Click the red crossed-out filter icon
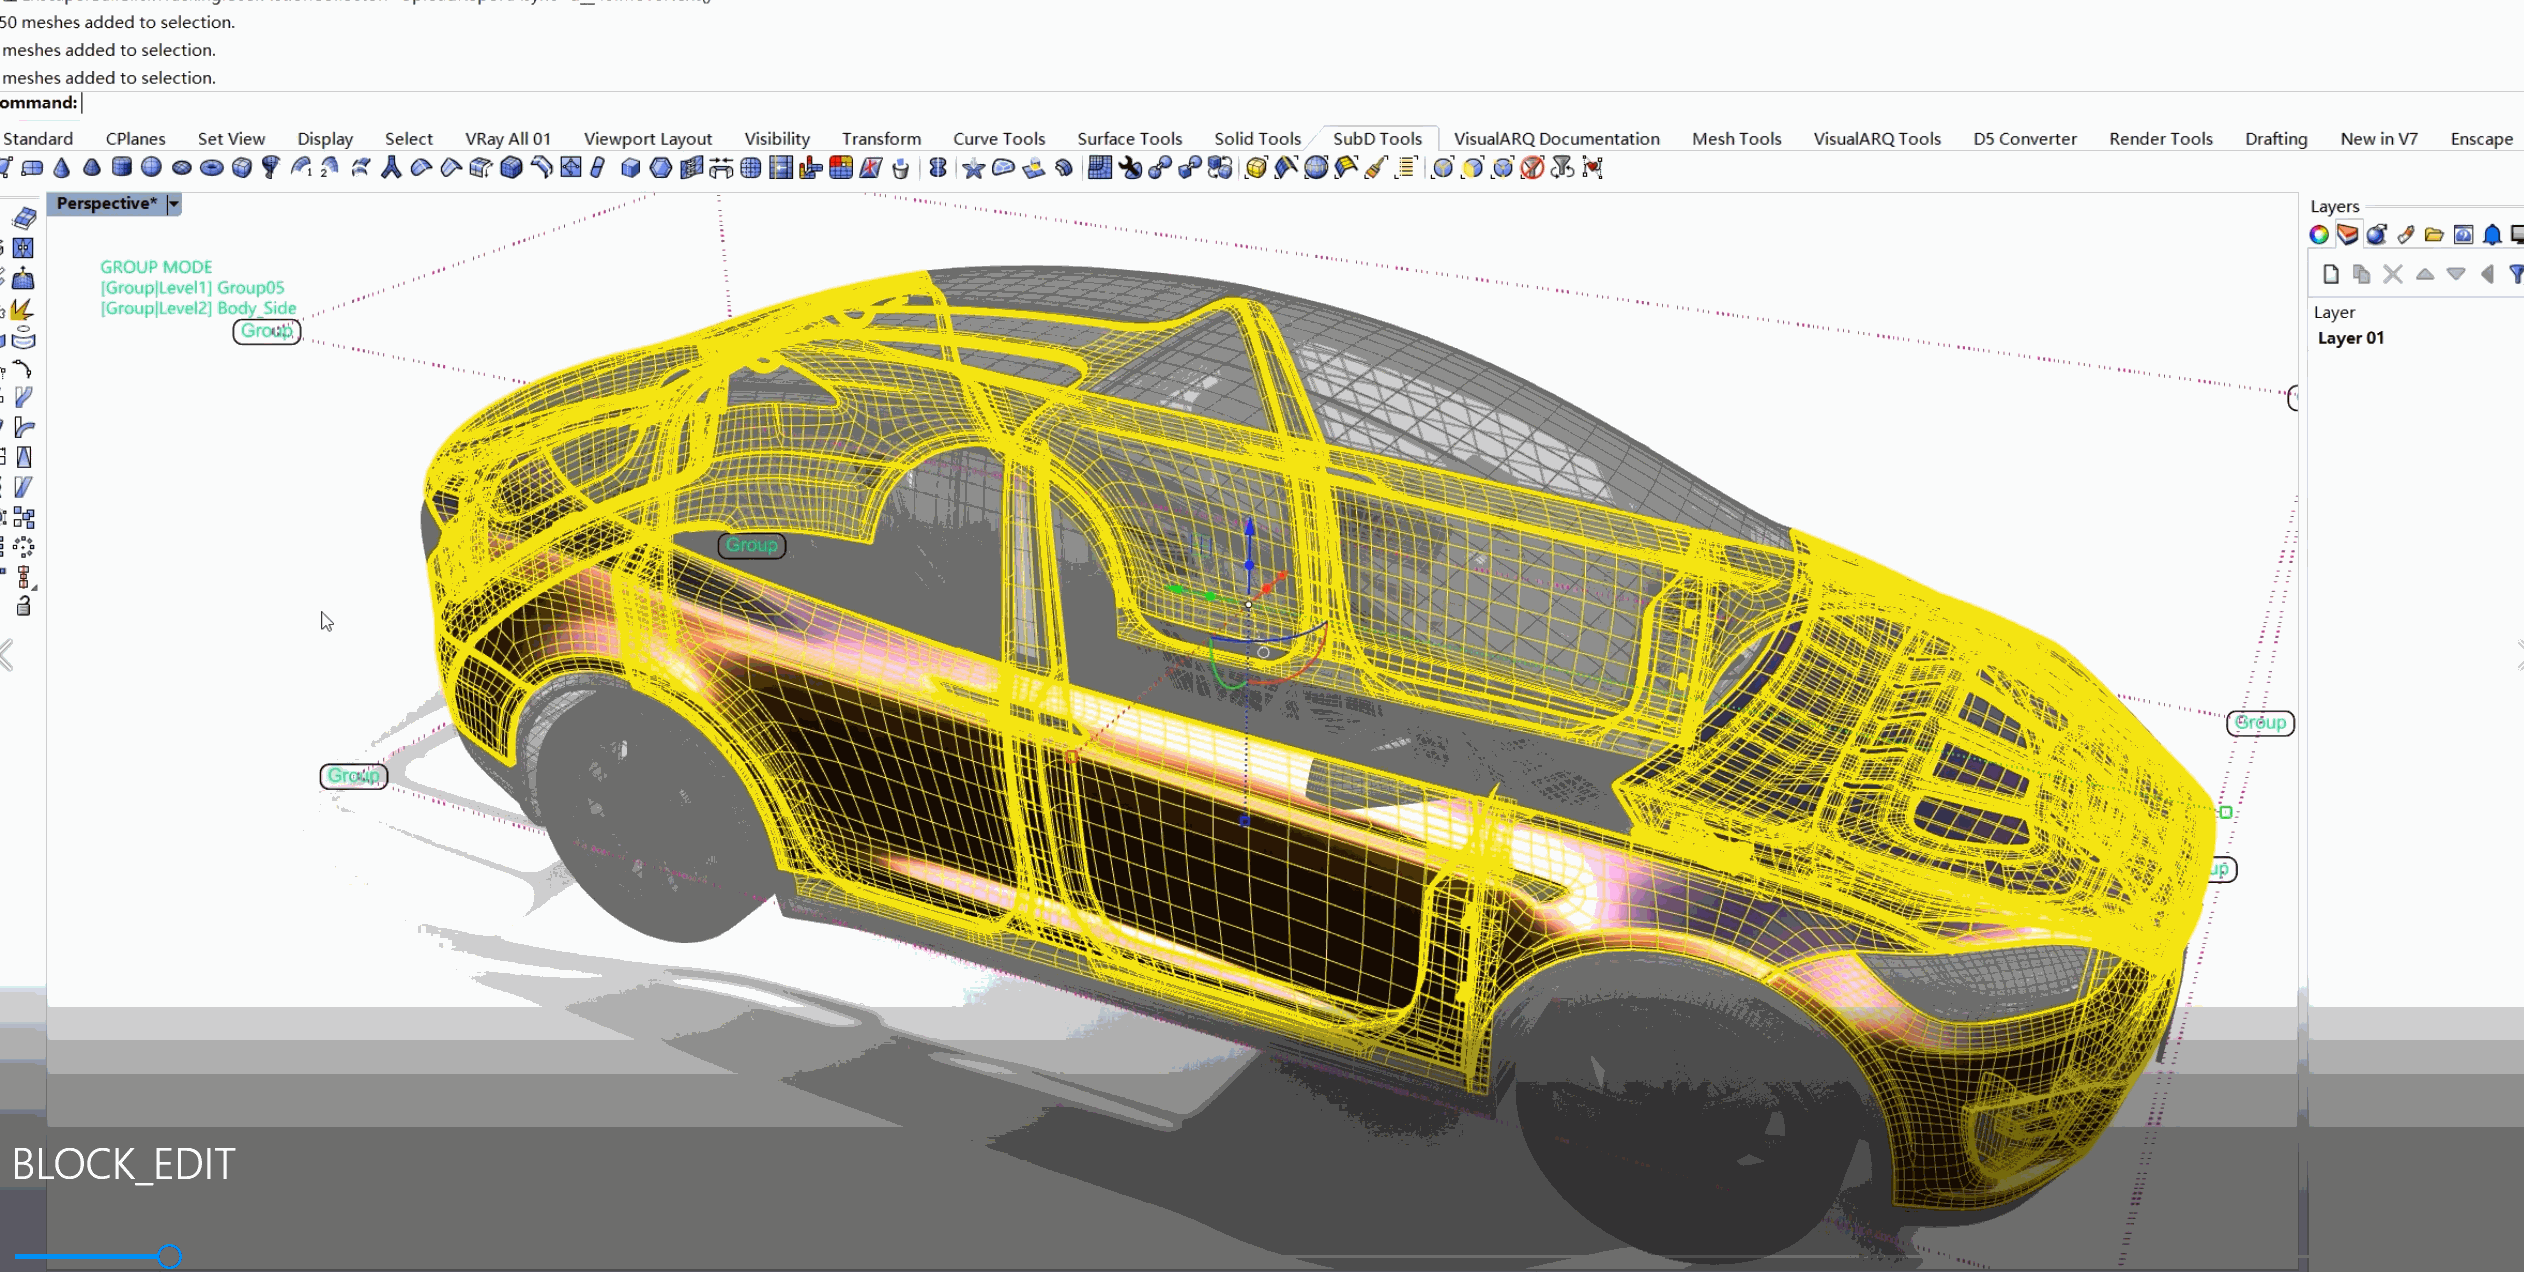 tap(1531, 168)
